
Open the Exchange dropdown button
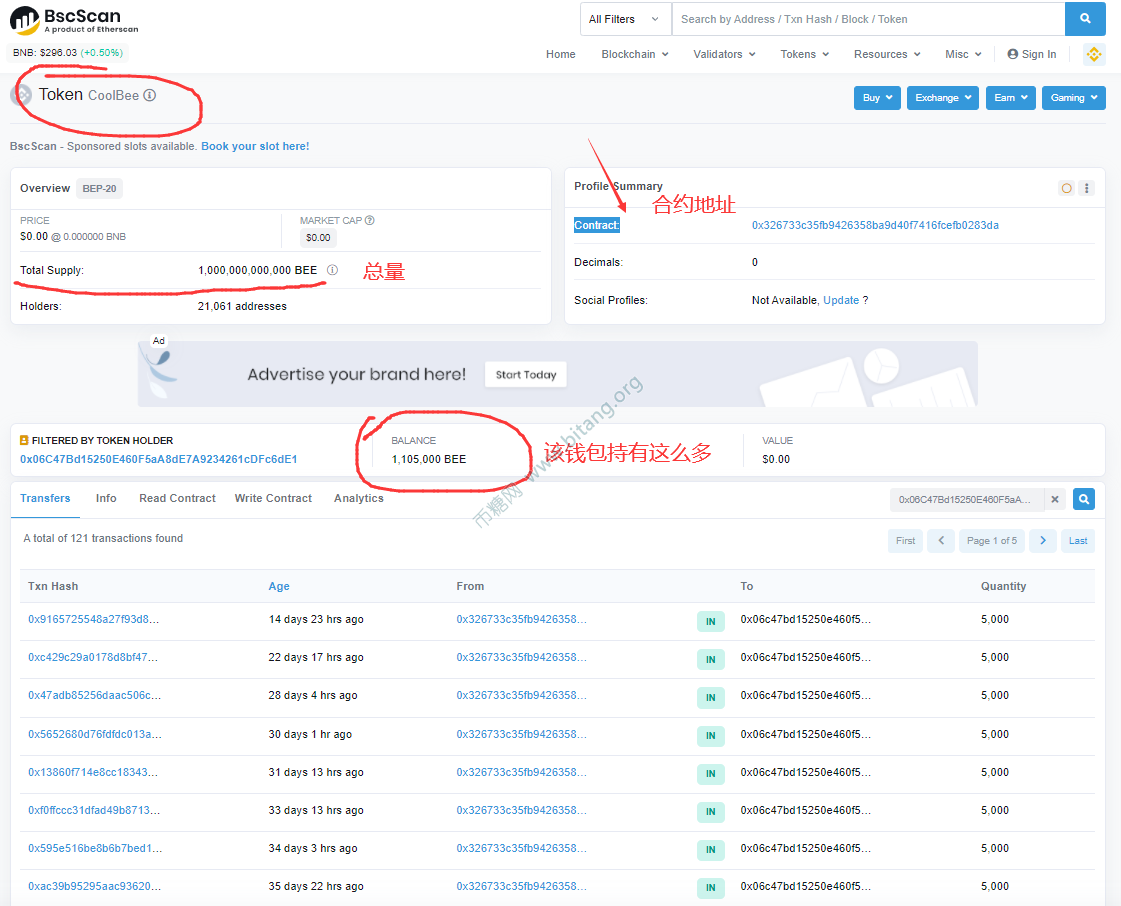[943, 98]
